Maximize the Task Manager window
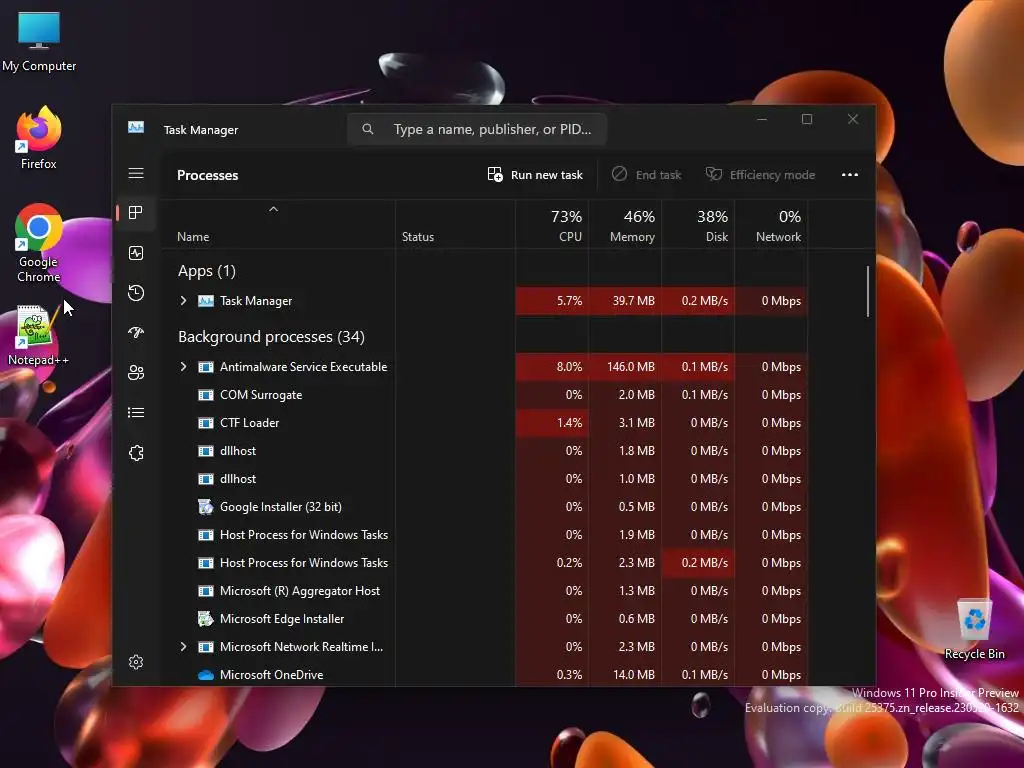This screenshot has height=768, width=1024. pyautogui.click(x=807, y=119)
